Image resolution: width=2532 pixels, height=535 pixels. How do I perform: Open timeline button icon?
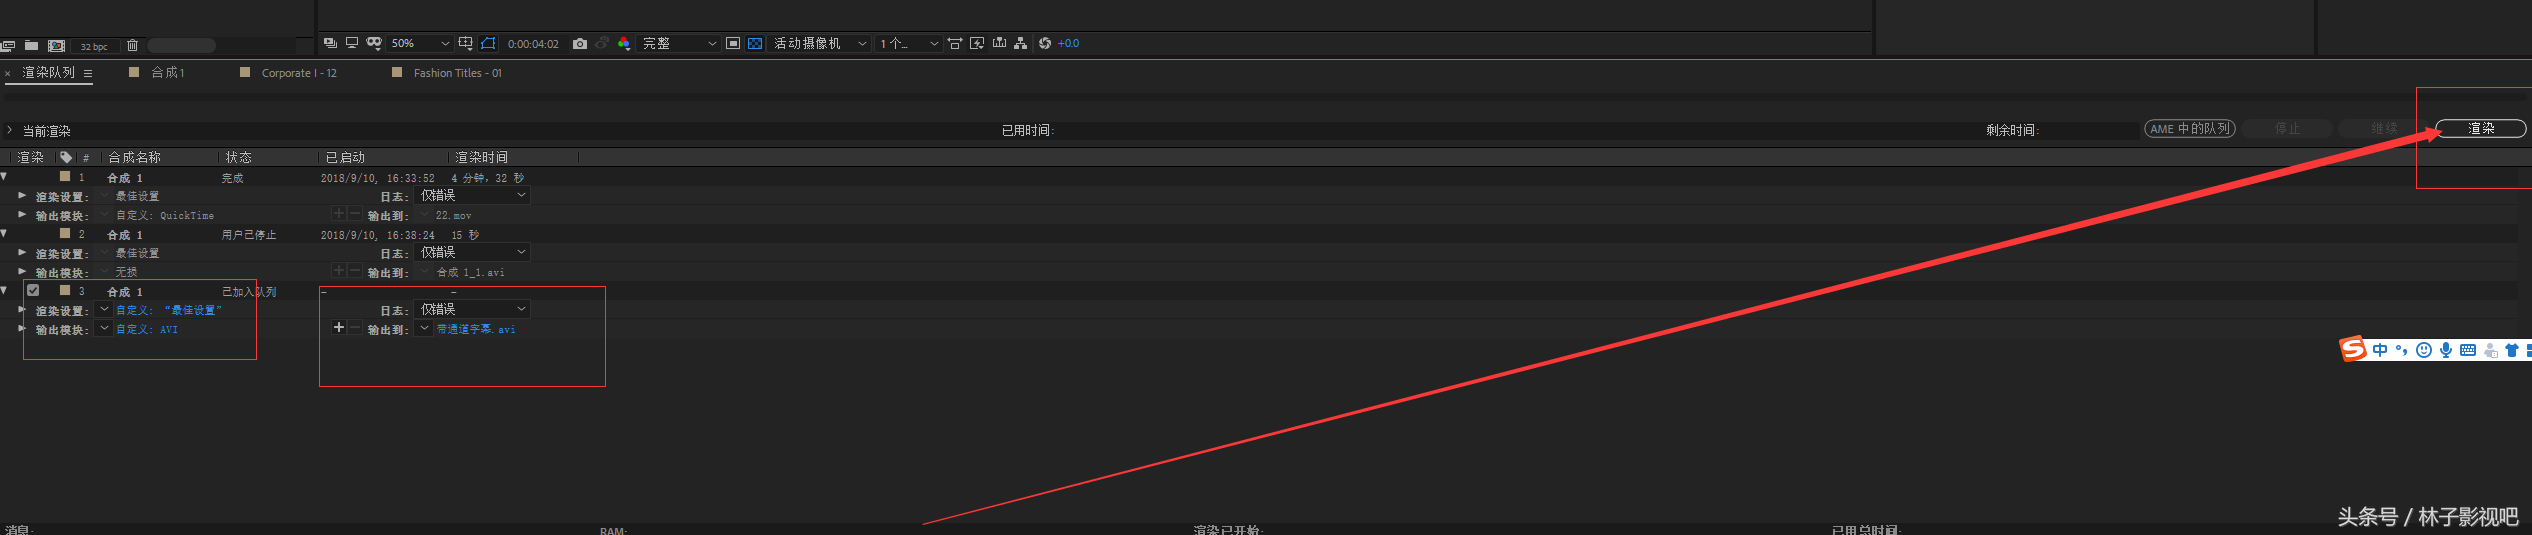(999, 43)
